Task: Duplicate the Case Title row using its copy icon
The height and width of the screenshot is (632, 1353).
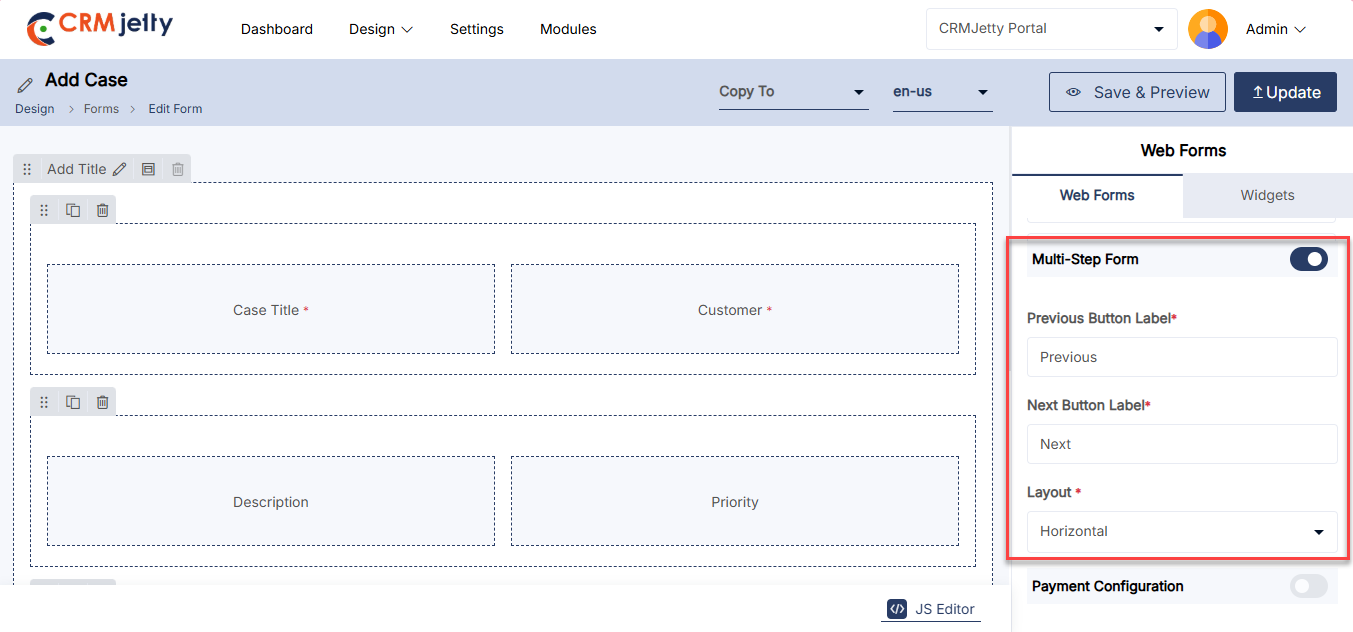Action: point(73,210)
